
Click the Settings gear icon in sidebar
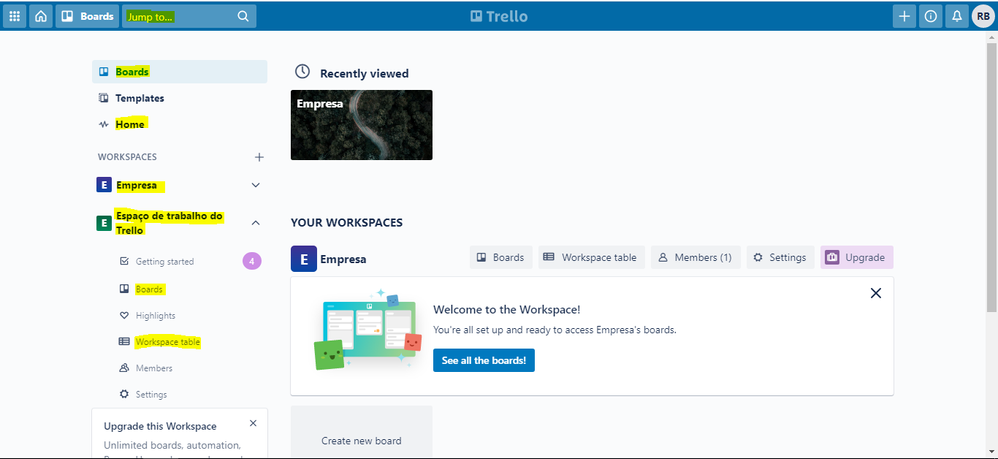click(x=124, y=394)
